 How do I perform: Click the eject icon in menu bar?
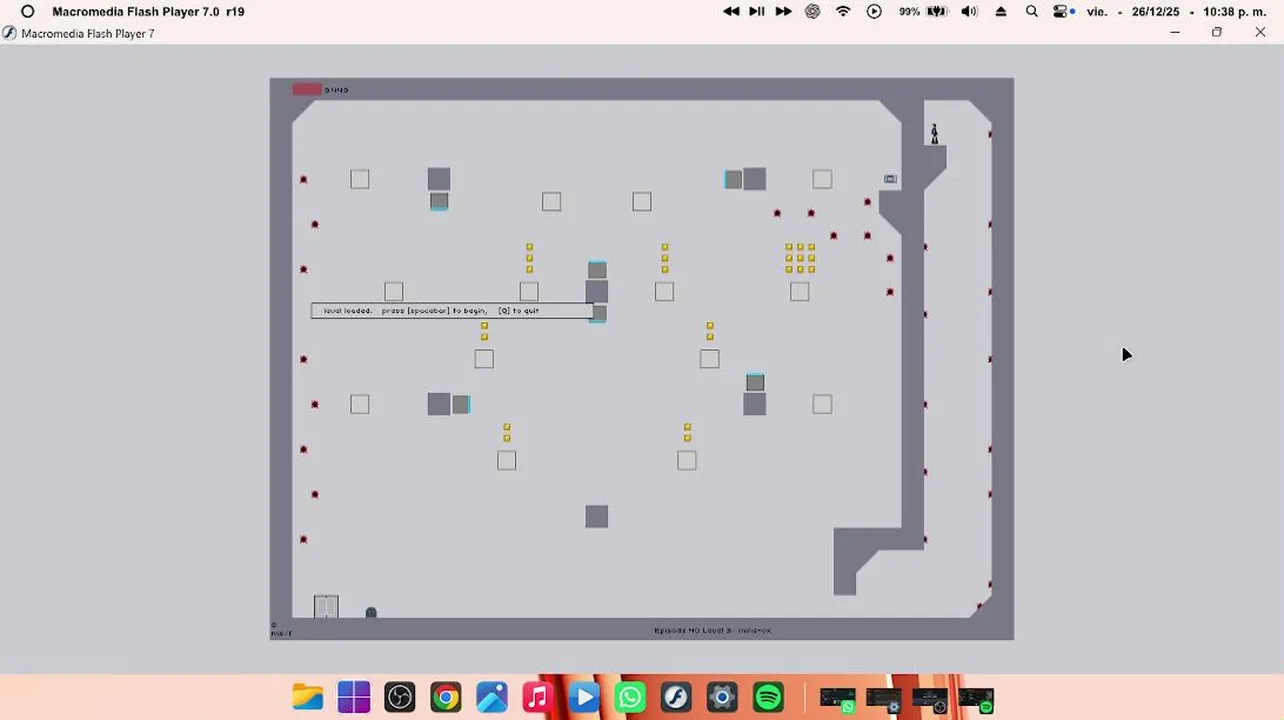1001,11
